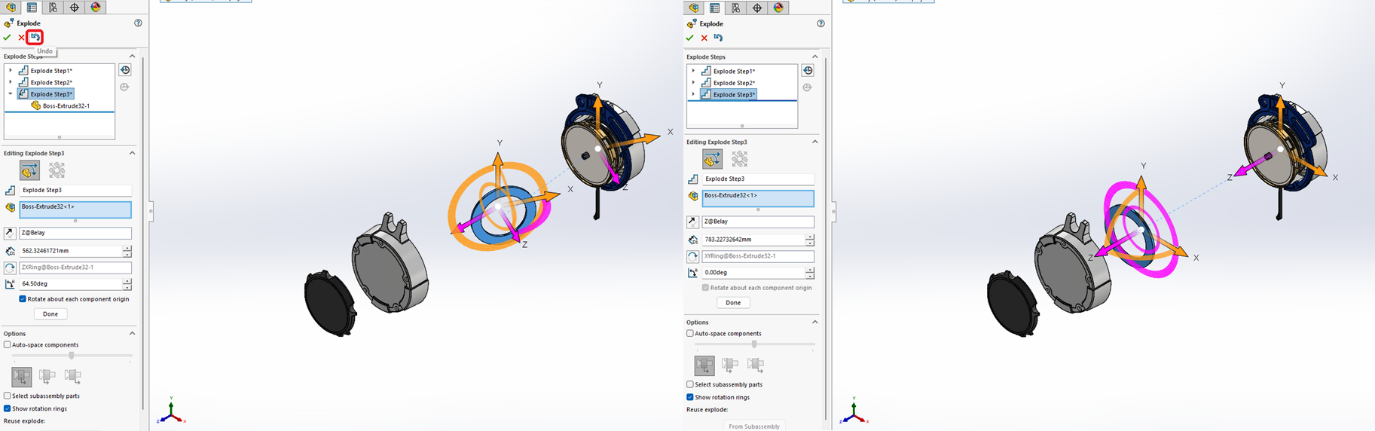Click the help icon in left Explode header
The image size is (1375, 431).
coord(138,23)
